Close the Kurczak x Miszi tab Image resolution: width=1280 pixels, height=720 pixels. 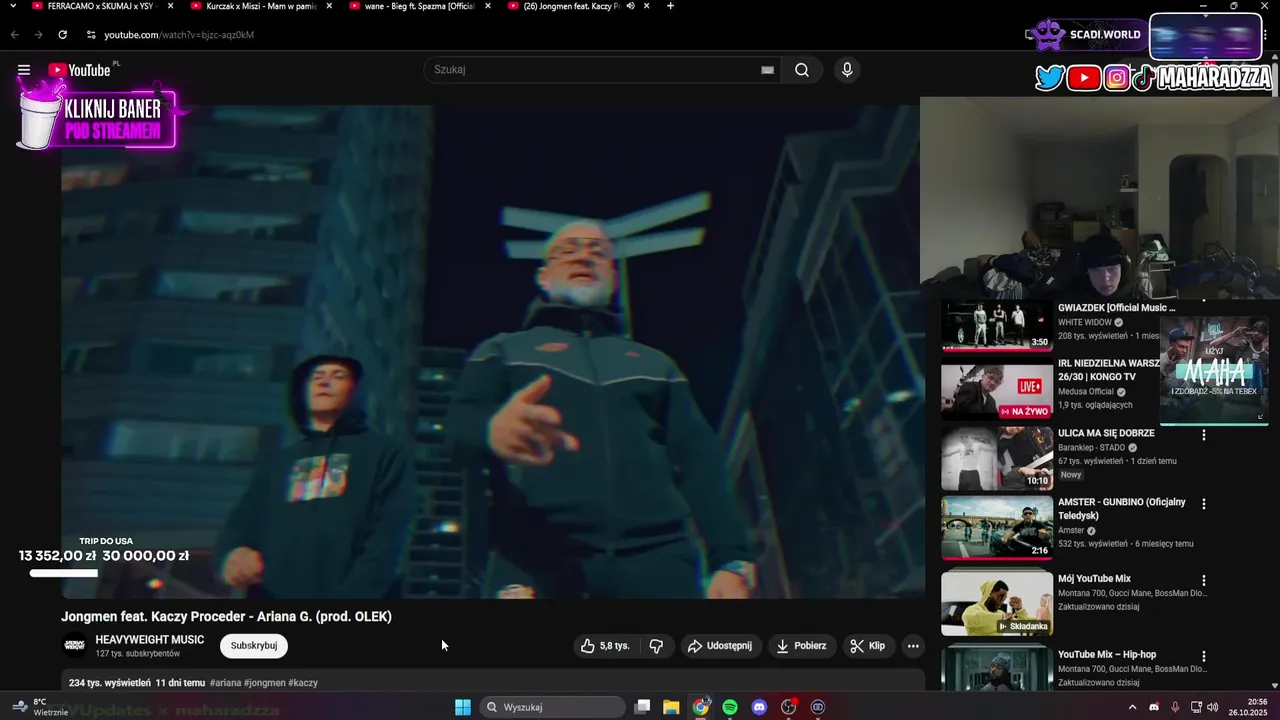tap(328, 6)
